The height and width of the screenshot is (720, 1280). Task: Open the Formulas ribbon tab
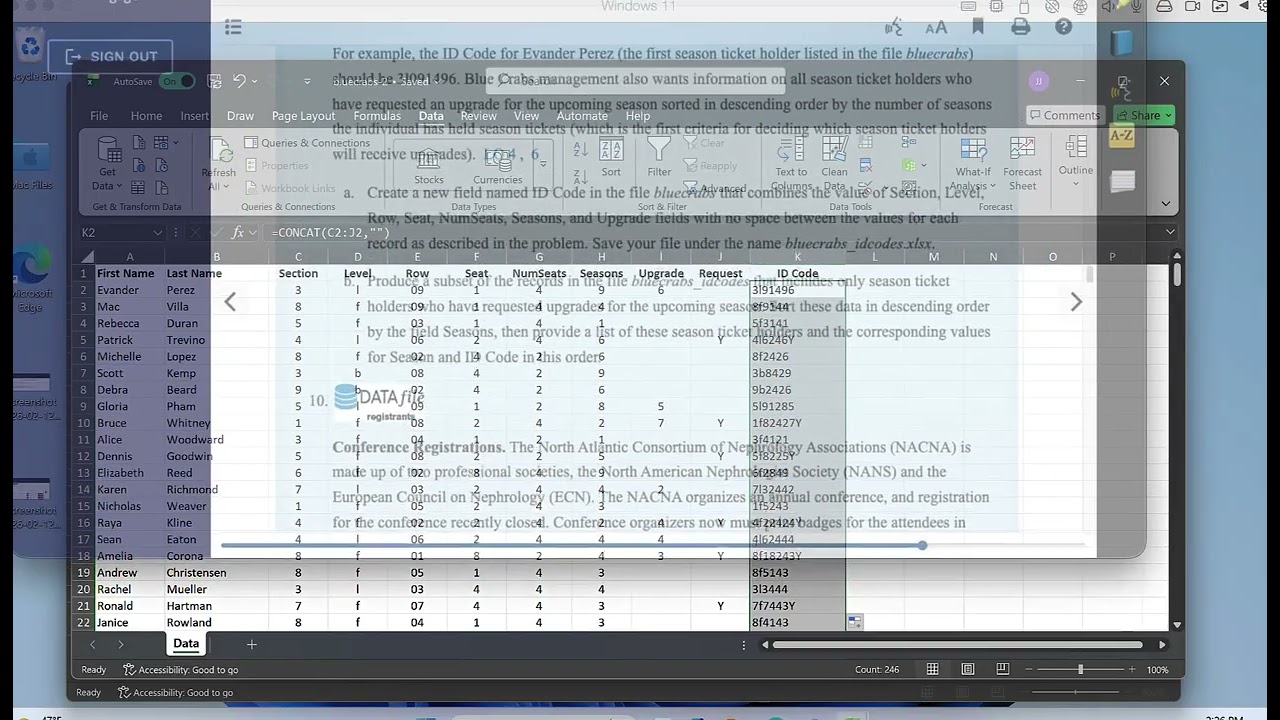(377, 116)
